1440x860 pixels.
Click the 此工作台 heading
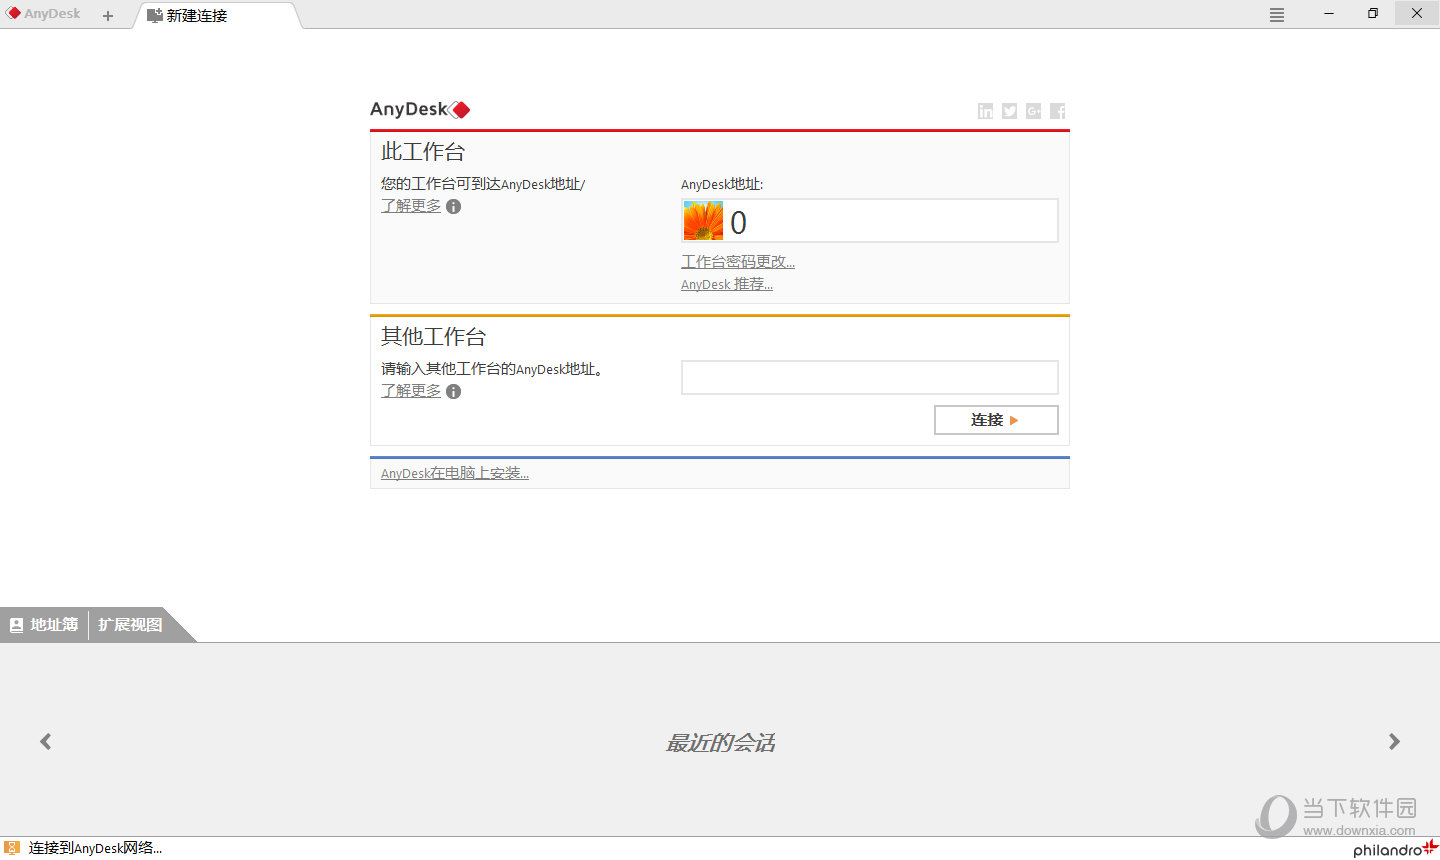tap(423, 152)
